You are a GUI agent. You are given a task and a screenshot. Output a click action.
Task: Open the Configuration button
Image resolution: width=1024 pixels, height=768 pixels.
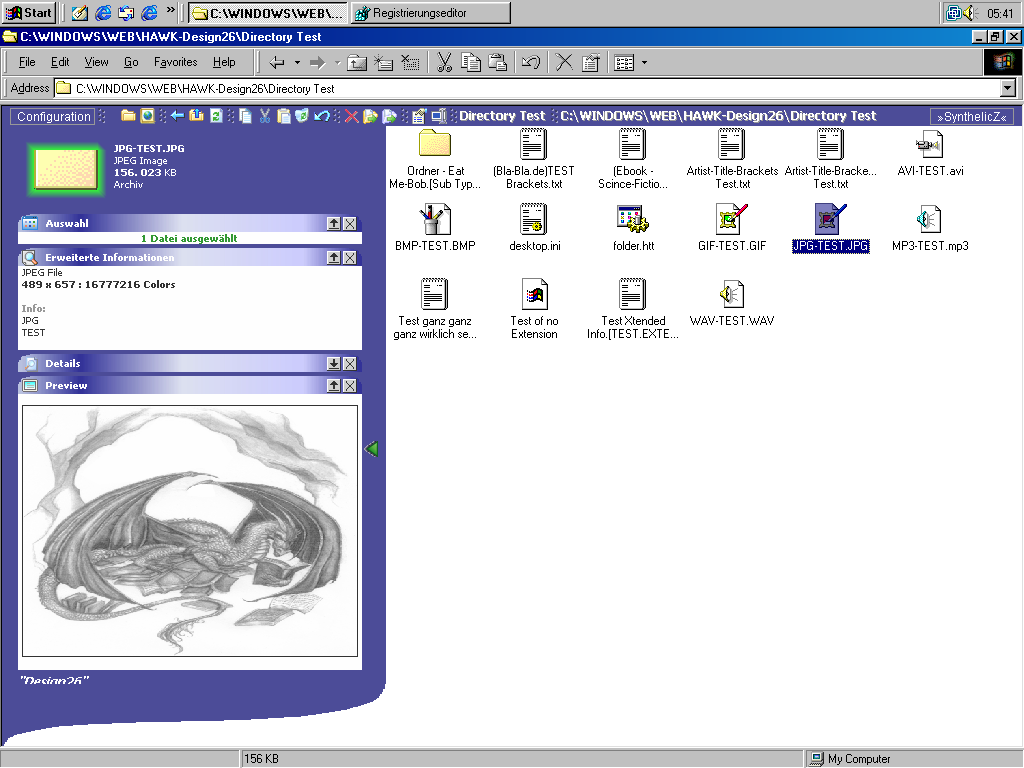[54, 117]
